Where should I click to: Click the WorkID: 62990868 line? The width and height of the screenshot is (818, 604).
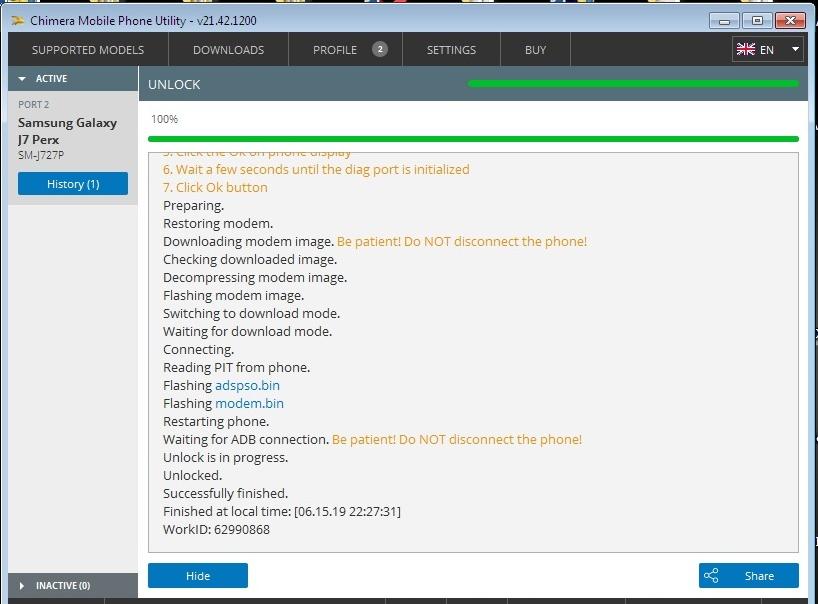[x=216, y=530]
